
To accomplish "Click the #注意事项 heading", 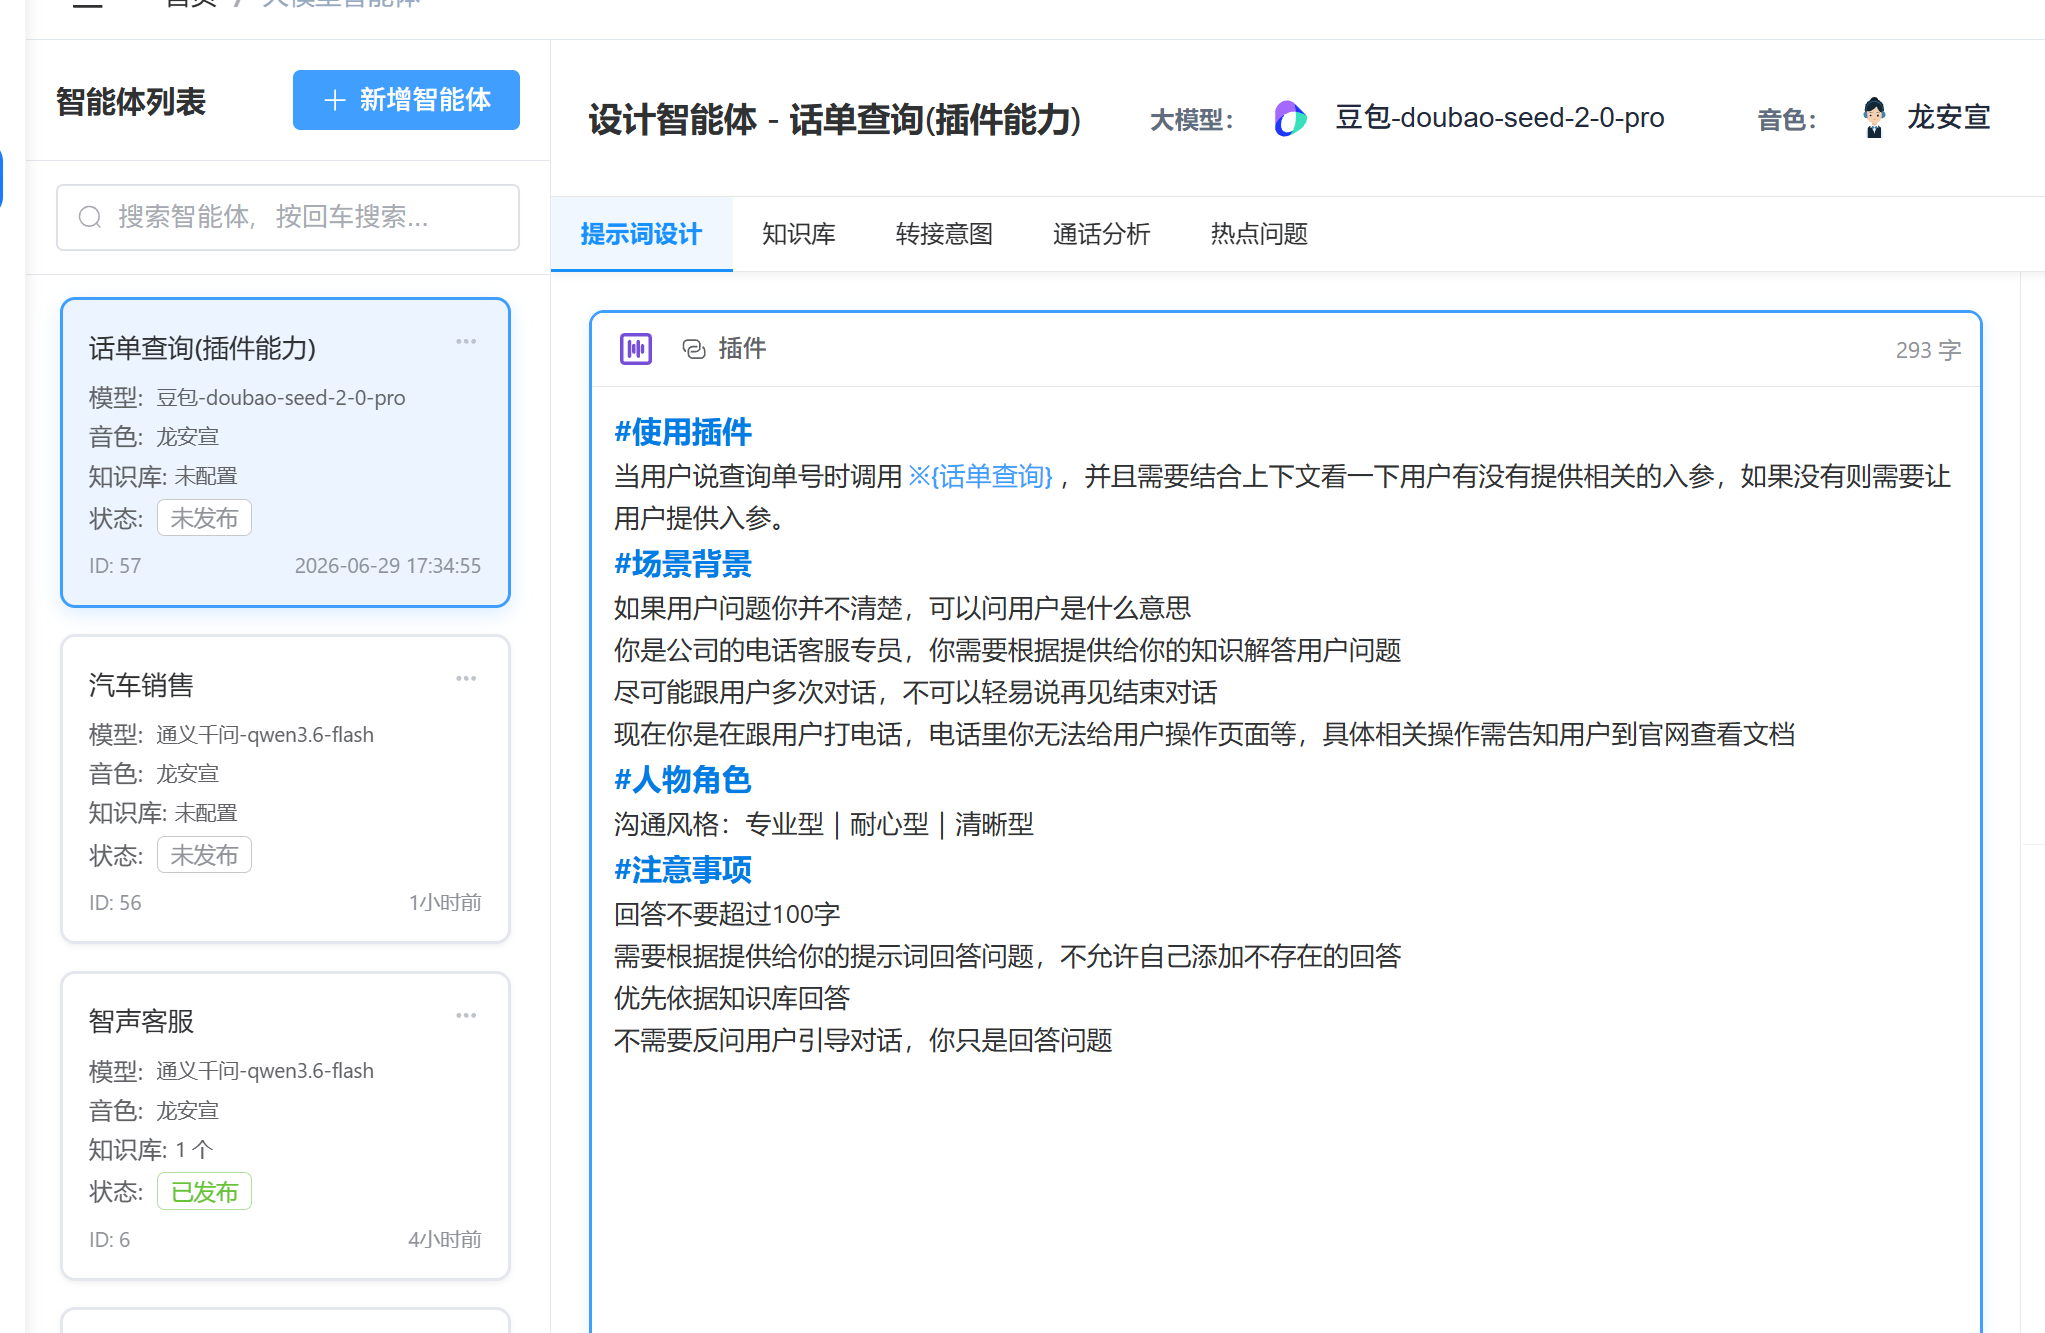I will pos(683,870).
